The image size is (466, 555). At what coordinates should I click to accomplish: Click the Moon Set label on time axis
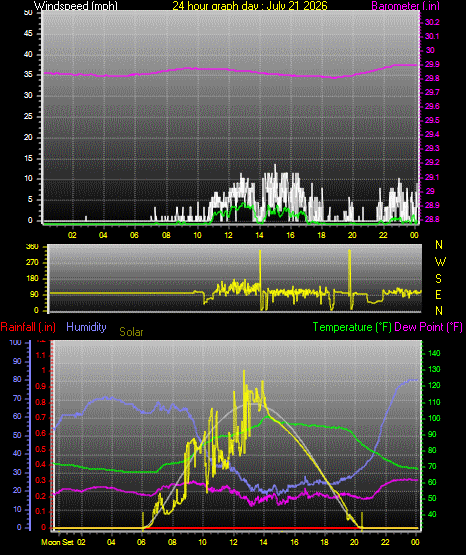[x=57, y=542]
